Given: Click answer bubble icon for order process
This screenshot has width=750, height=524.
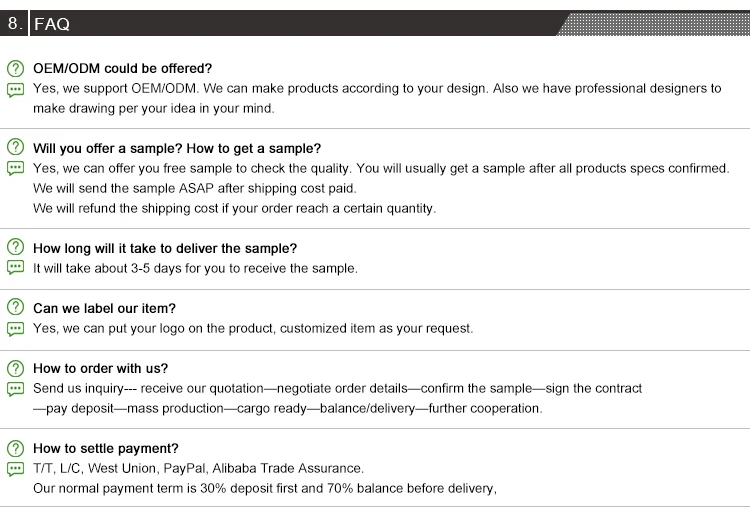Looking at the screenshot, I should coord(15,388).
